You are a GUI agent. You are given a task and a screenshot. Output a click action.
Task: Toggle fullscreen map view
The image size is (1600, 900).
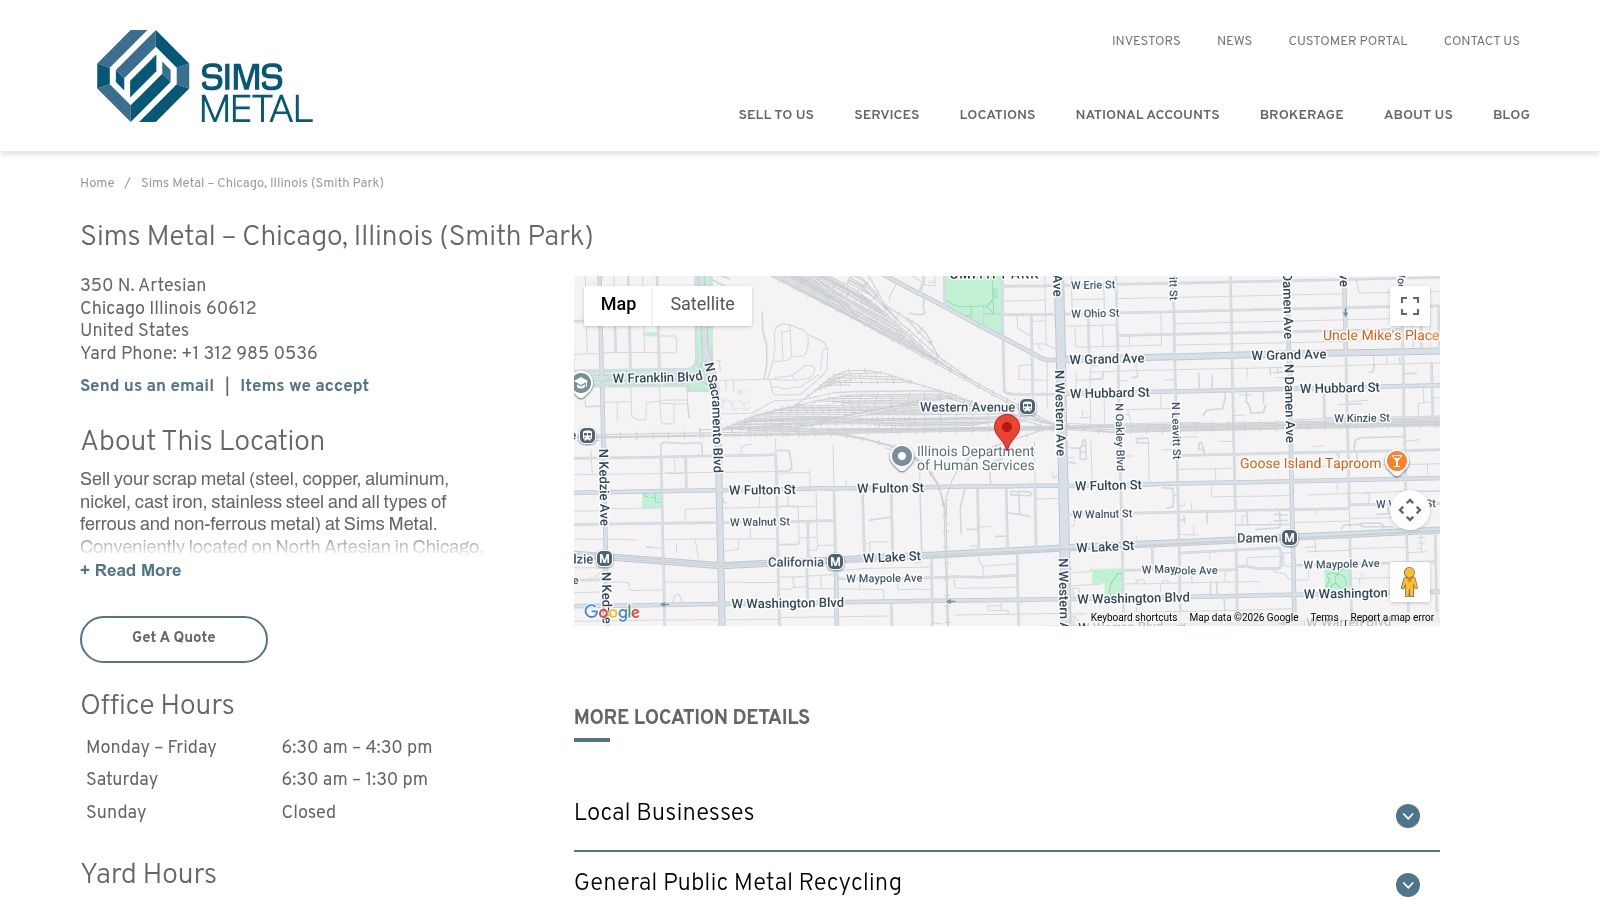click(1410, 306)
